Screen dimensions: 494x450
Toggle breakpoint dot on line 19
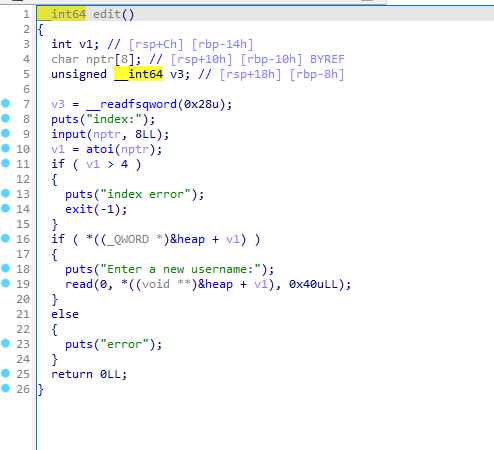point(6,283)
